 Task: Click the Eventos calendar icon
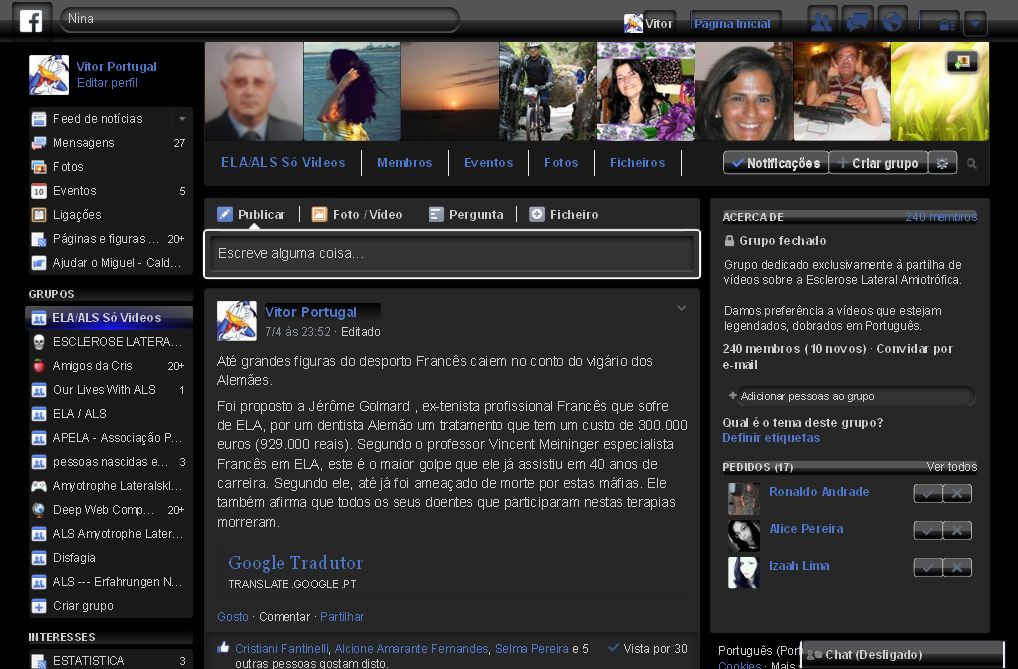[x=39, y=191]
